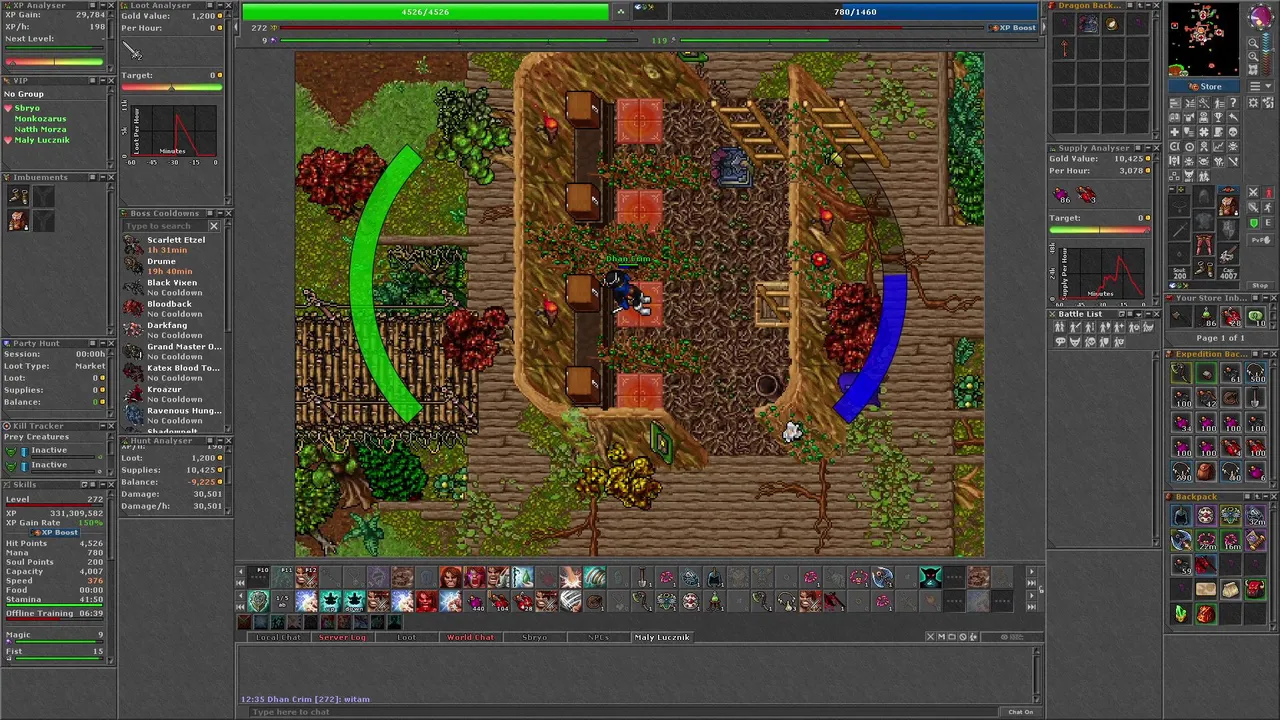Switch to Loot chat tab
The width and height of the screenshot is (1280, 720).
(x=407, y=637)
